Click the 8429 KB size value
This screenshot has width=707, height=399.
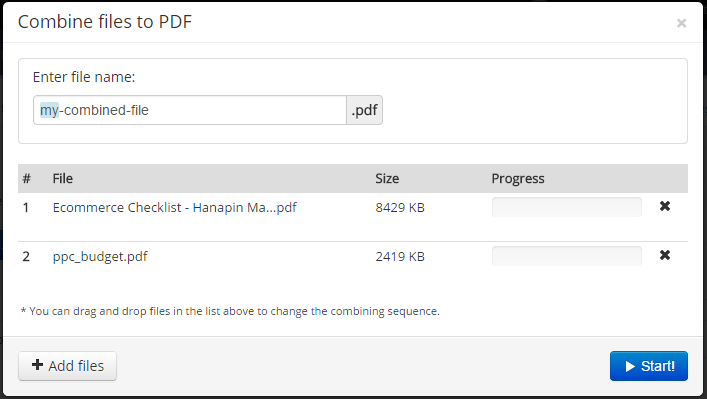coord(400,207)
